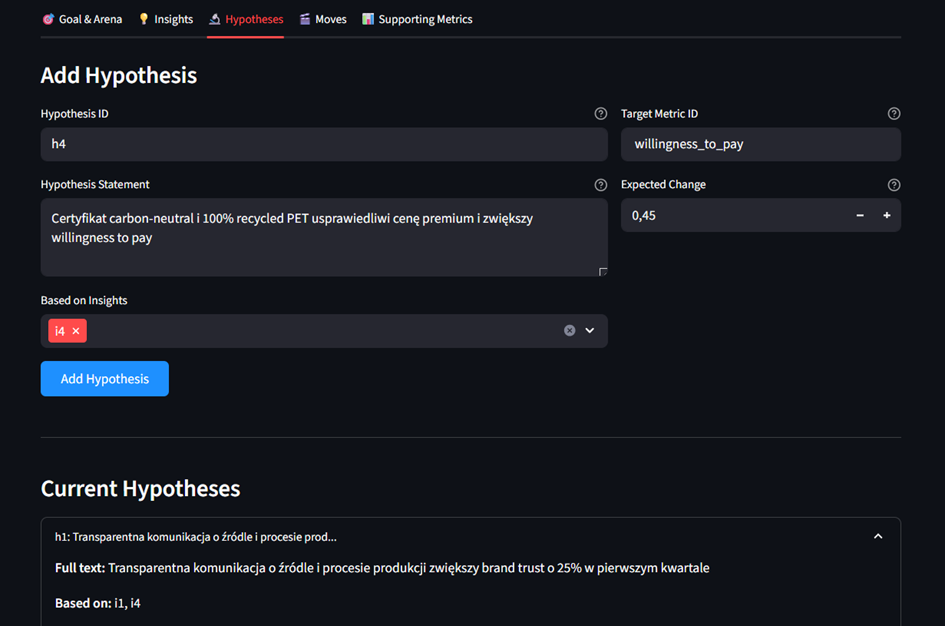
Task: Click the Hypothesis Statement help icon
Action: click(x=601, y=184)
